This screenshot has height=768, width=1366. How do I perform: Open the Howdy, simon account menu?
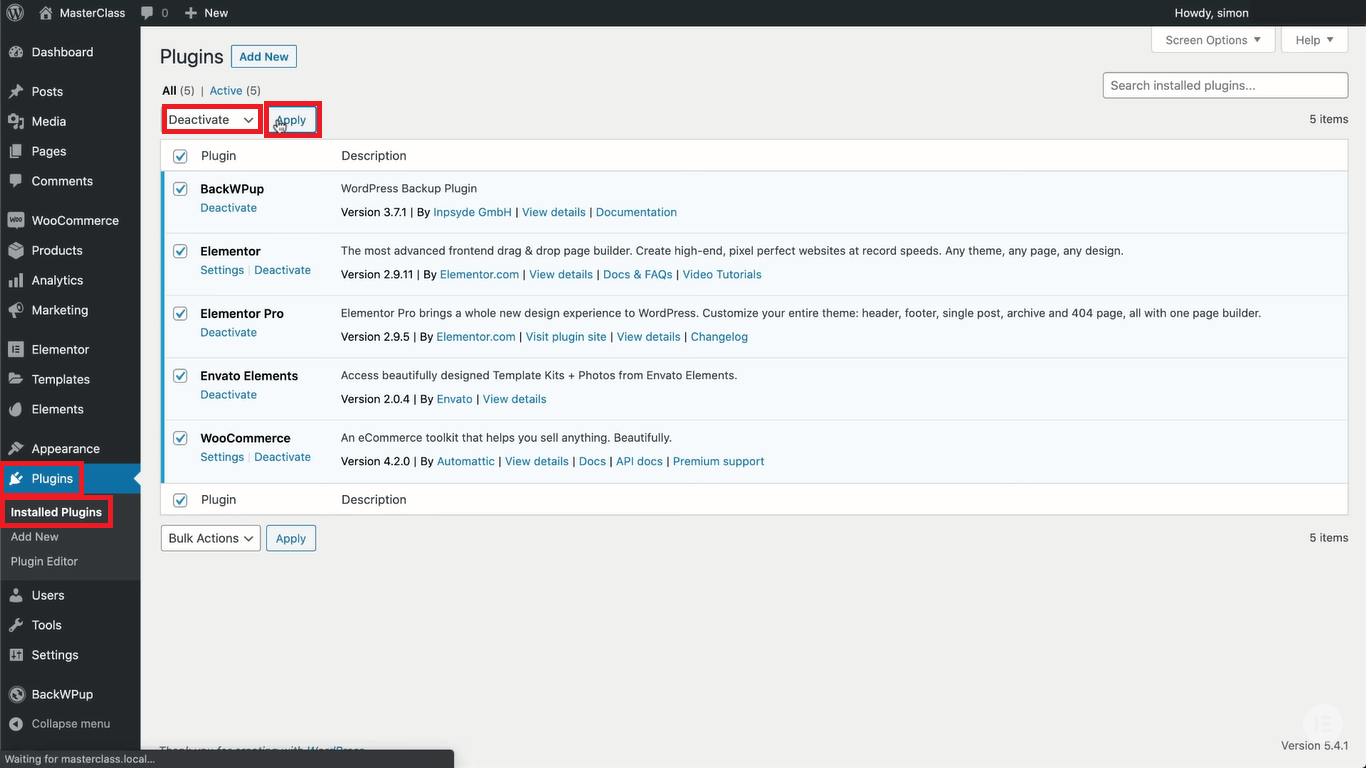[1211, 13]
